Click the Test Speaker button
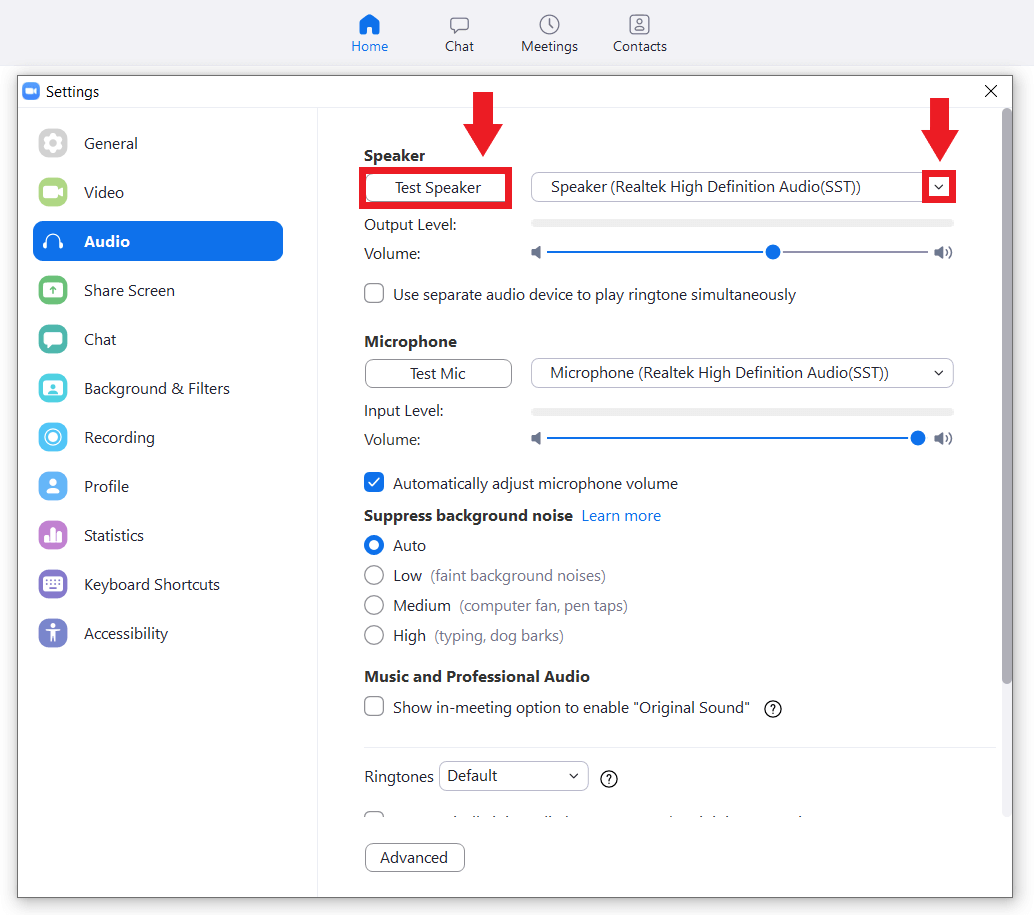 pos(435,187)
